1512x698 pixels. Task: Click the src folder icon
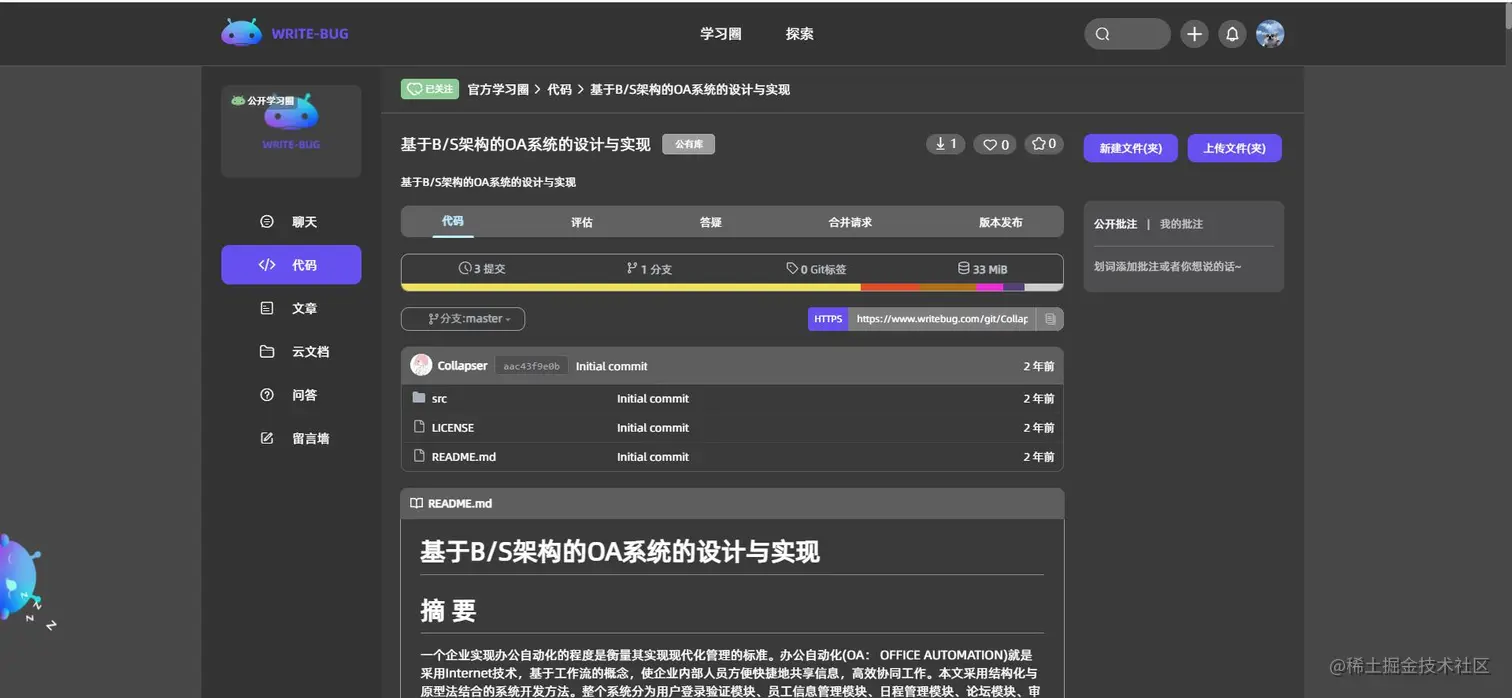(x=419, y=398)
